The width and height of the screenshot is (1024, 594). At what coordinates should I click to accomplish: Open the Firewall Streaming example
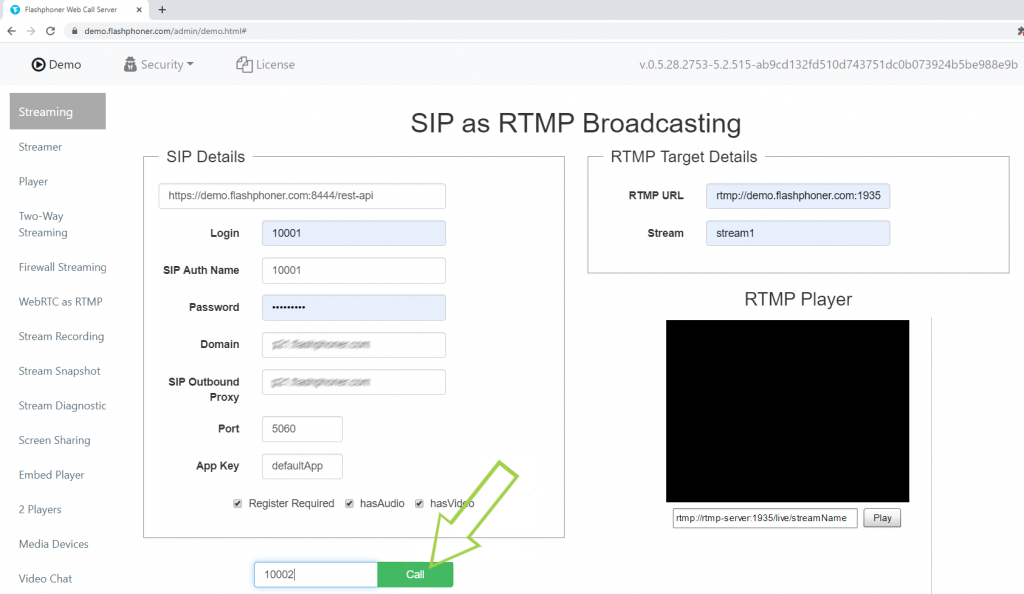tap(63, 267)
